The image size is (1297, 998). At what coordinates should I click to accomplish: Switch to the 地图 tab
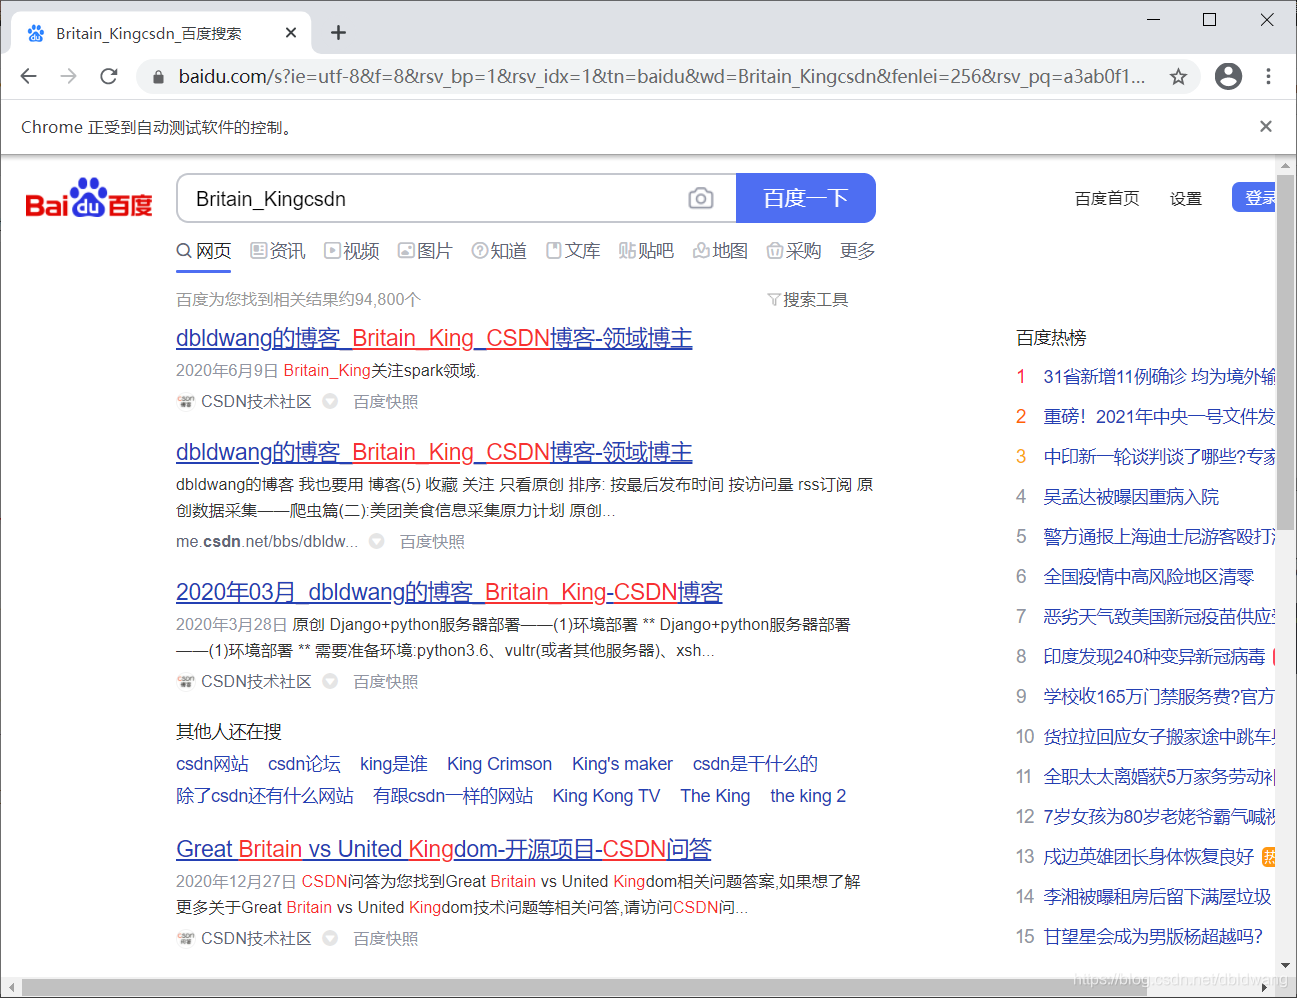(x=720, y=251)
